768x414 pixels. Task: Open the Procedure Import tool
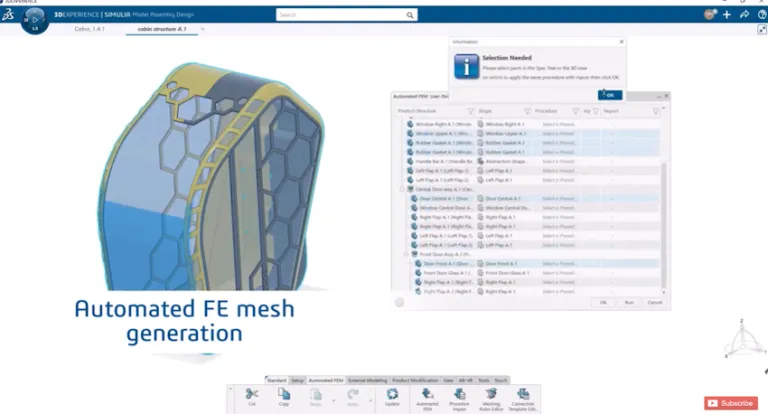(x=459, y=399)
